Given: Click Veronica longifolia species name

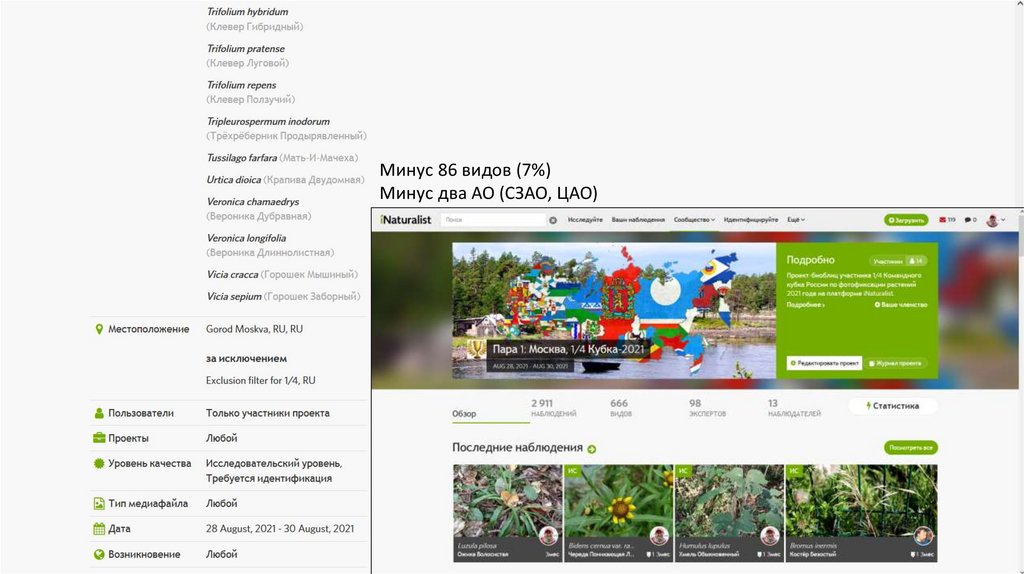Looking at the screenshot, I should click(246, 238).
